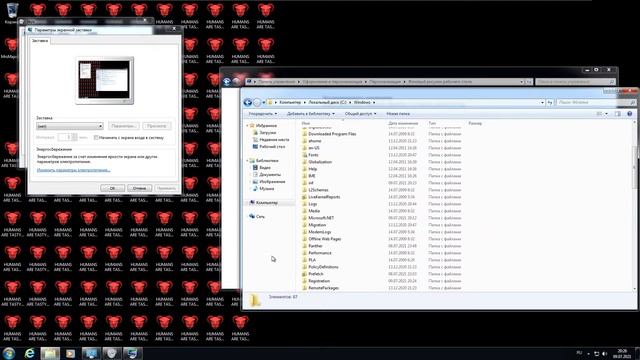Select the Panther folder

point(315,246)
